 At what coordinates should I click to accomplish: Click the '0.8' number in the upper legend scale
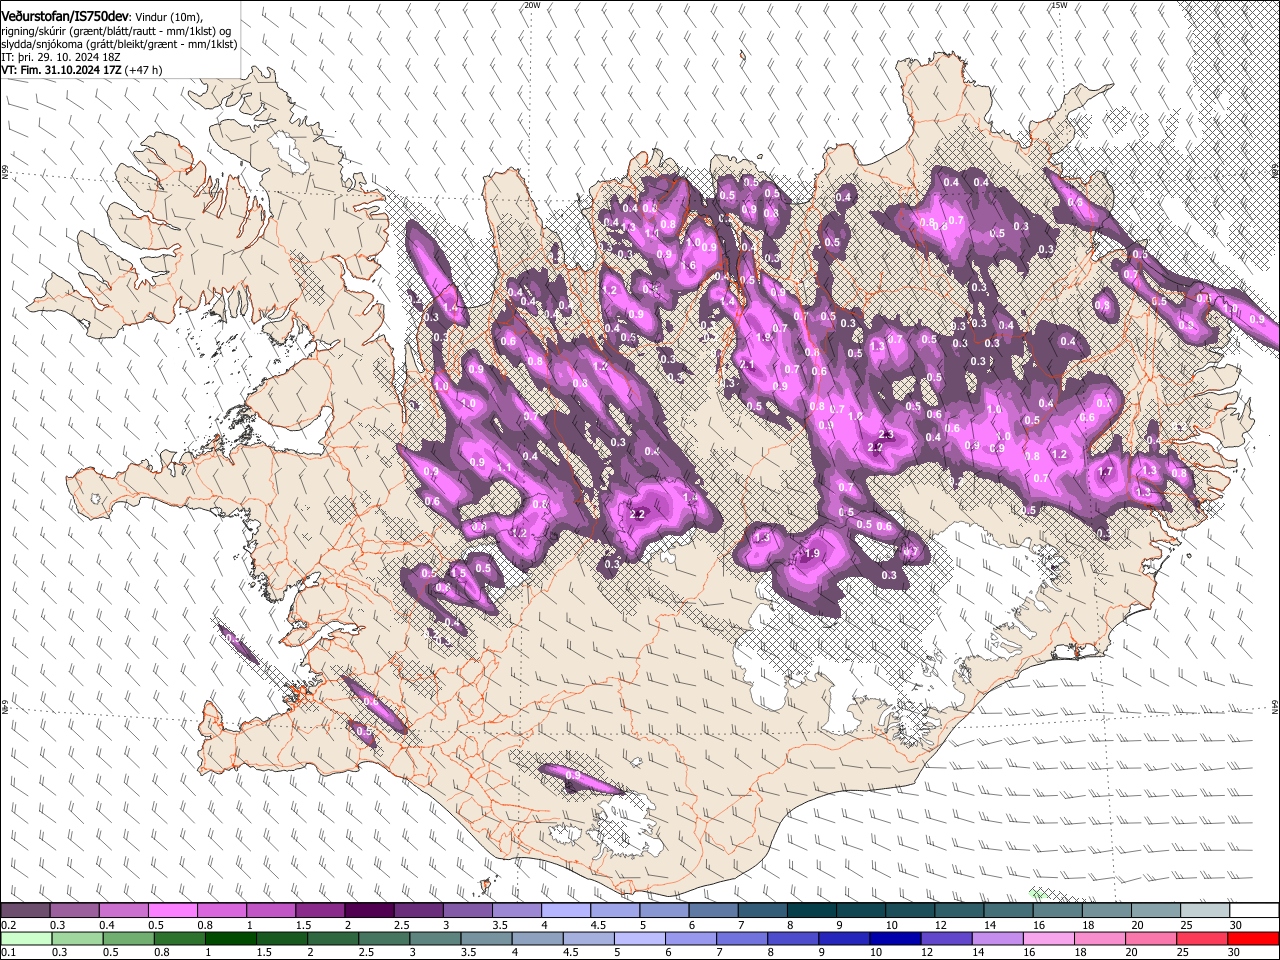[205, 925]
